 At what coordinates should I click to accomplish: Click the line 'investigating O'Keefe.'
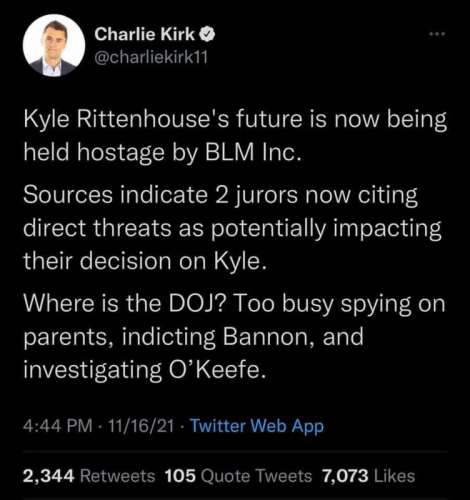pyautogui.click(x=145, y=369)
